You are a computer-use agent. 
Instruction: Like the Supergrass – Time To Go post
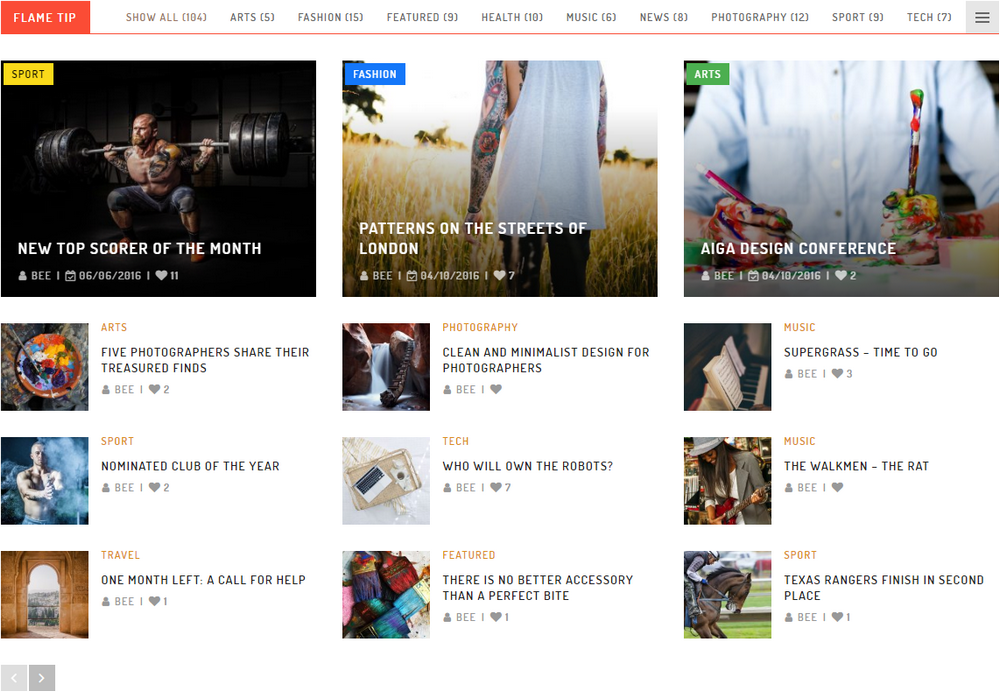tap(837, 374)
